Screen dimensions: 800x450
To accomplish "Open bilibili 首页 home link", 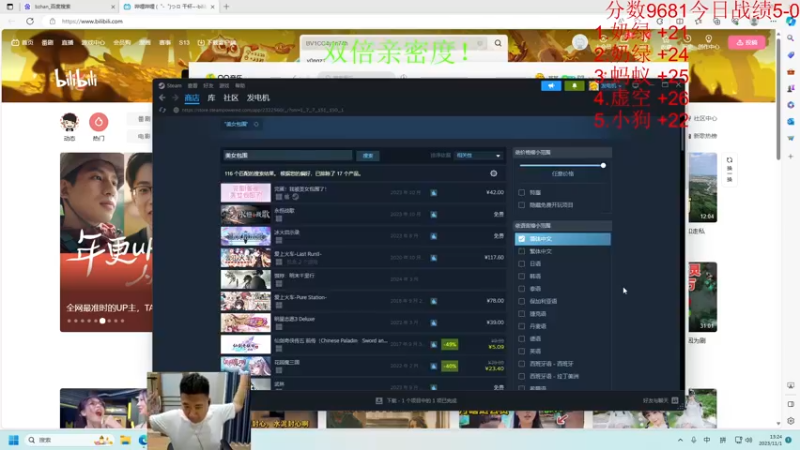I will 22,42.
